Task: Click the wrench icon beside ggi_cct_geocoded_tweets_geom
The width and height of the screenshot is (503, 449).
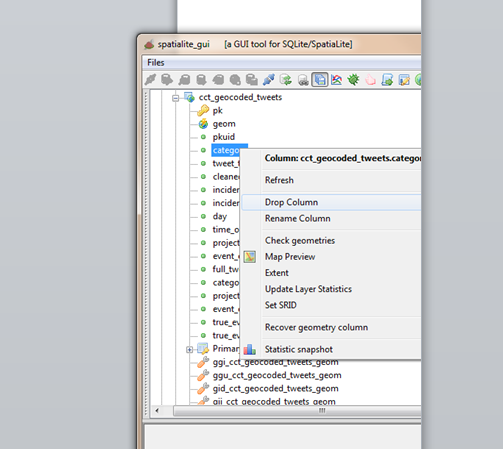Action: click(x=203, y=362)
